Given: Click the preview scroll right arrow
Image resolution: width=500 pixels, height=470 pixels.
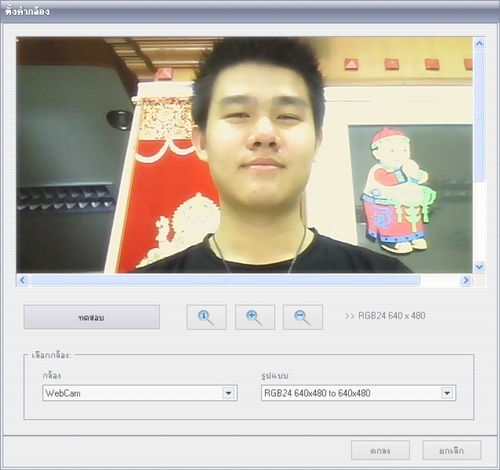Looking at the screenshot, I should pyautogui.click(x=466, y=280).
